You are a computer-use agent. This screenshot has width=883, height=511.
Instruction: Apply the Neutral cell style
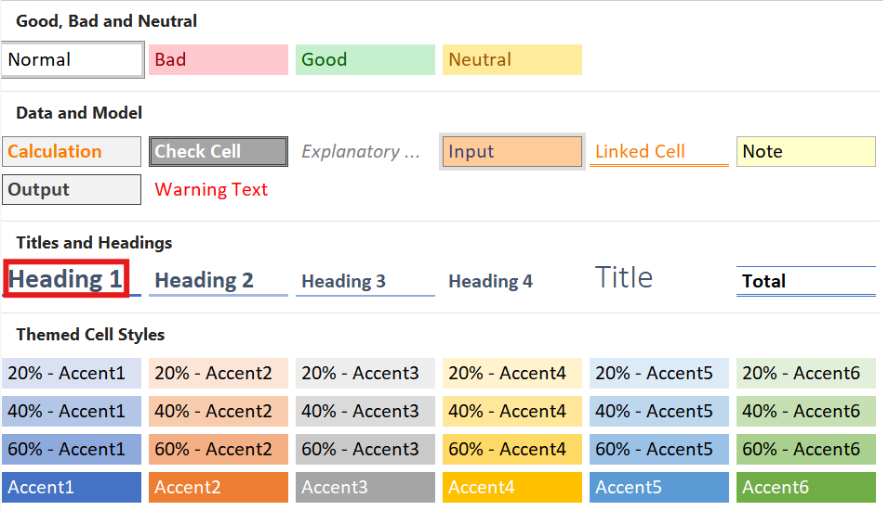coord(512,60)
